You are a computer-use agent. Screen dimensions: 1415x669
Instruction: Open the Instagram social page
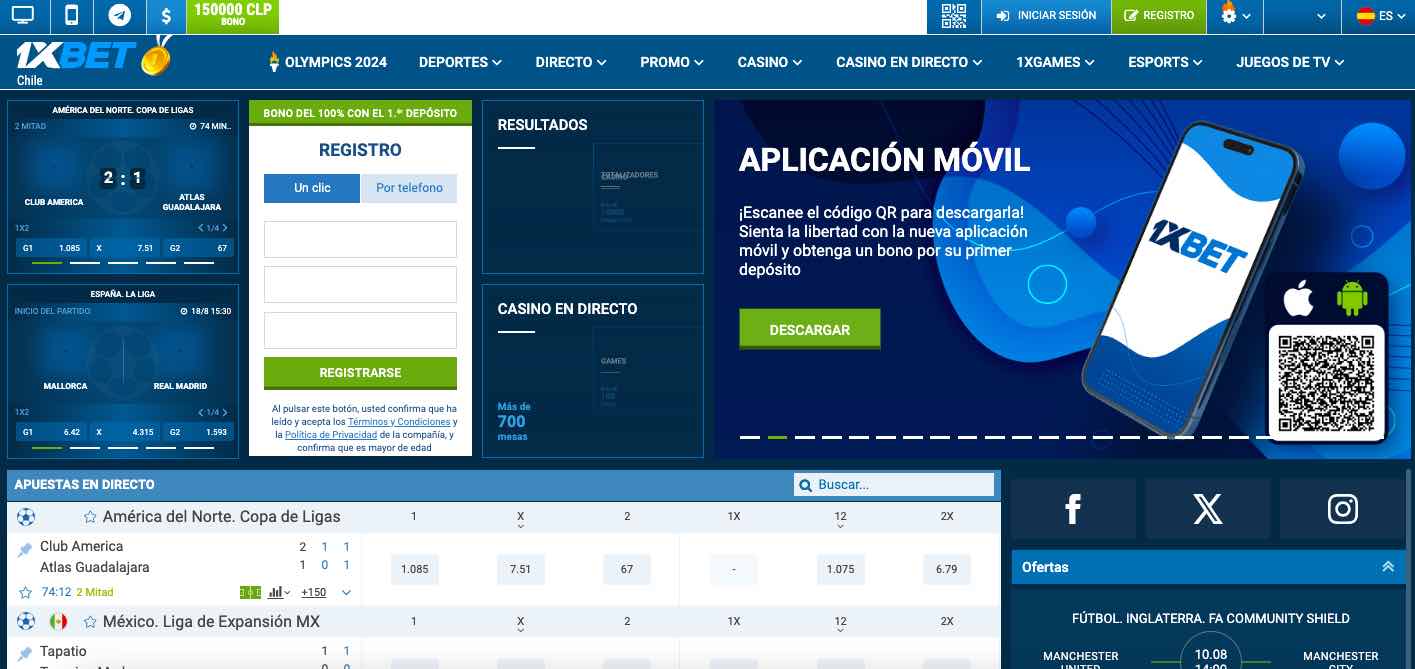(1342, 509)
